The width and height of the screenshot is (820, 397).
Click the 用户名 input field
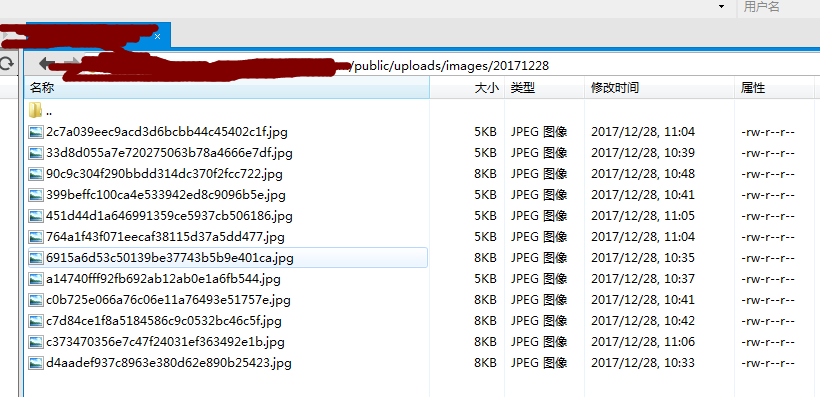tap(779, 7)
